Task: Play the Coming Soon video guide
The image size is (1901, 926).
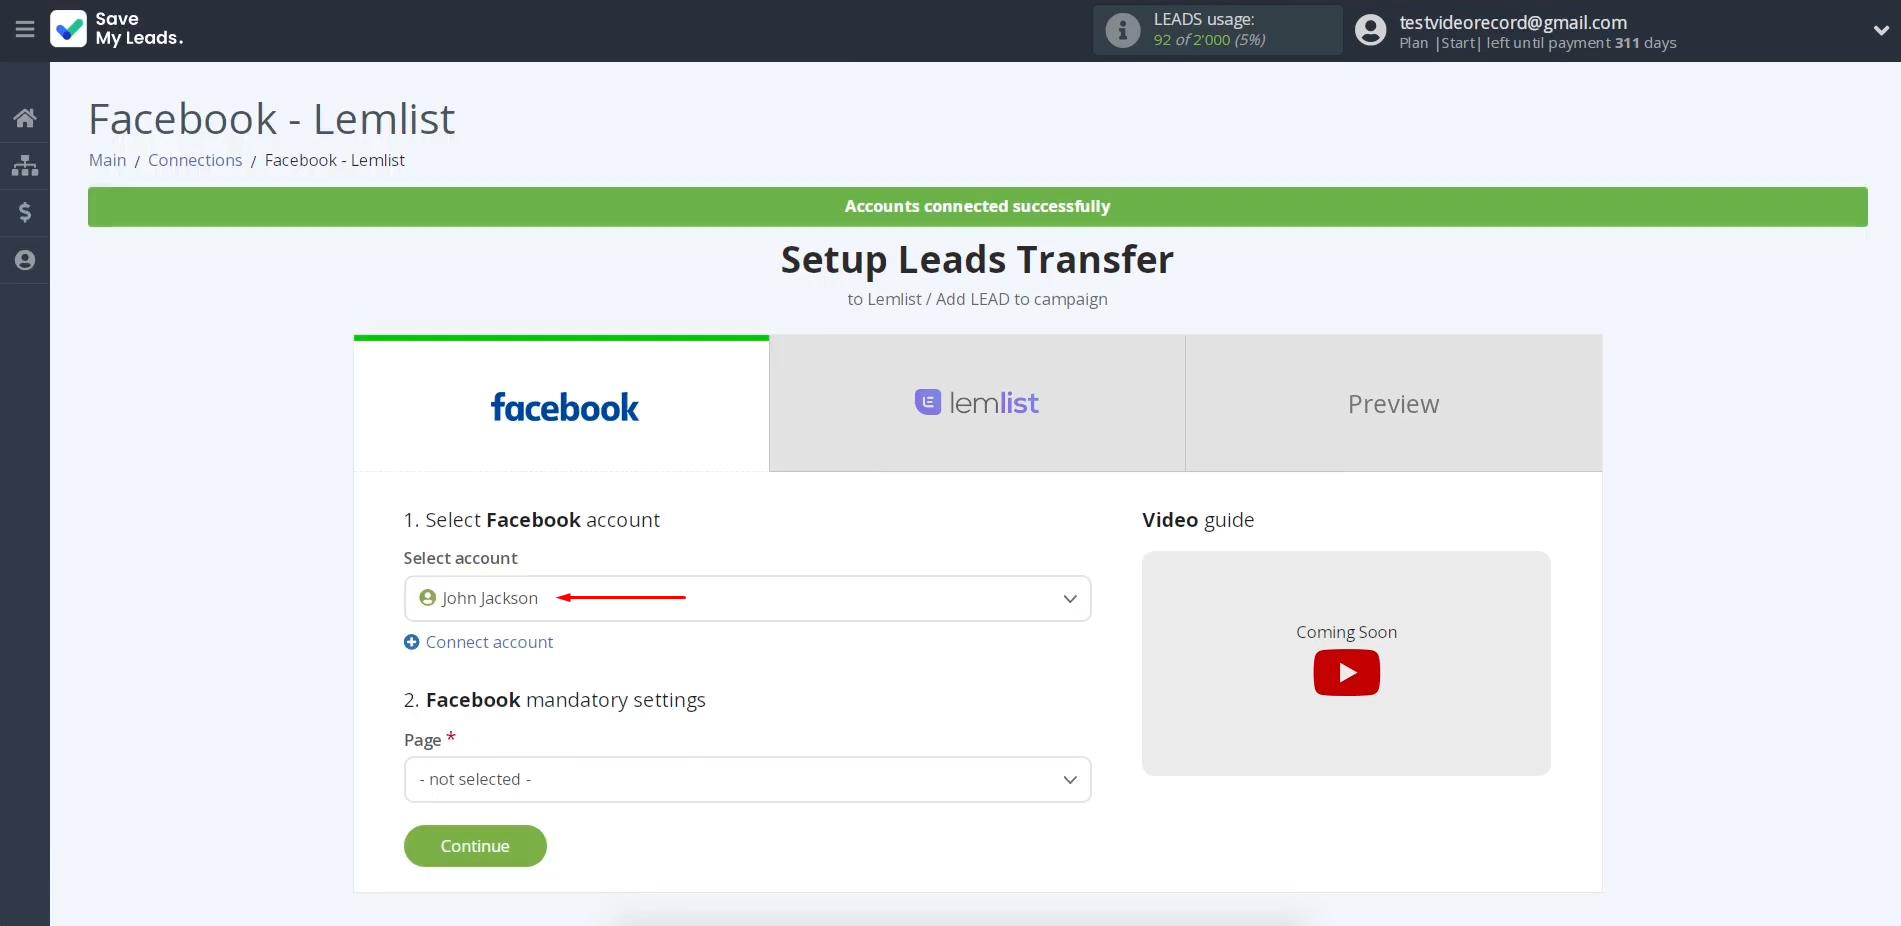Action: [x=1346, y=673]
